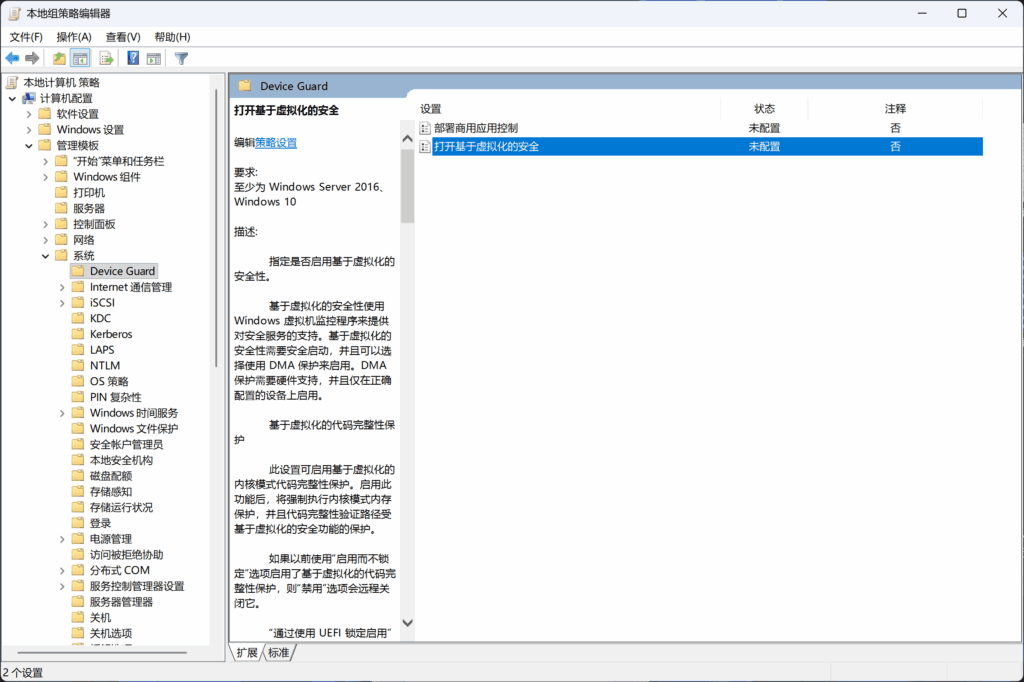Click the Forward arrow in toolbar
This screenshot has height=682, width=1024.
[x=32, y=58]
